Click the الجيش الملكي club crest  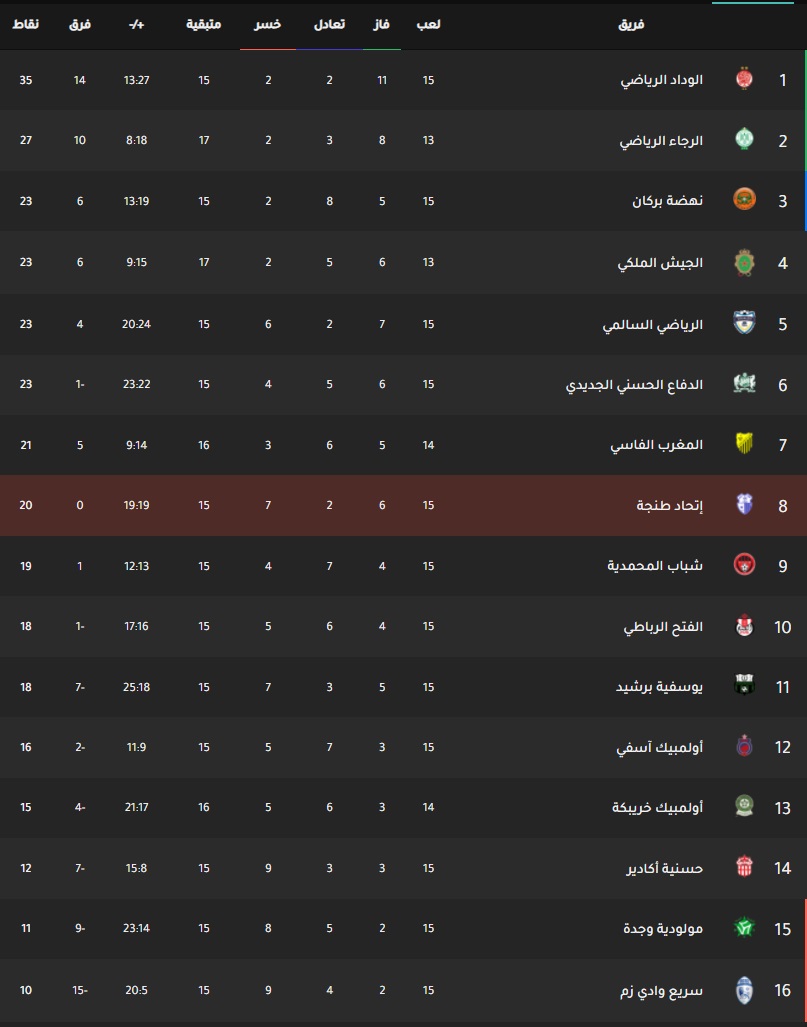click(744, 262)
